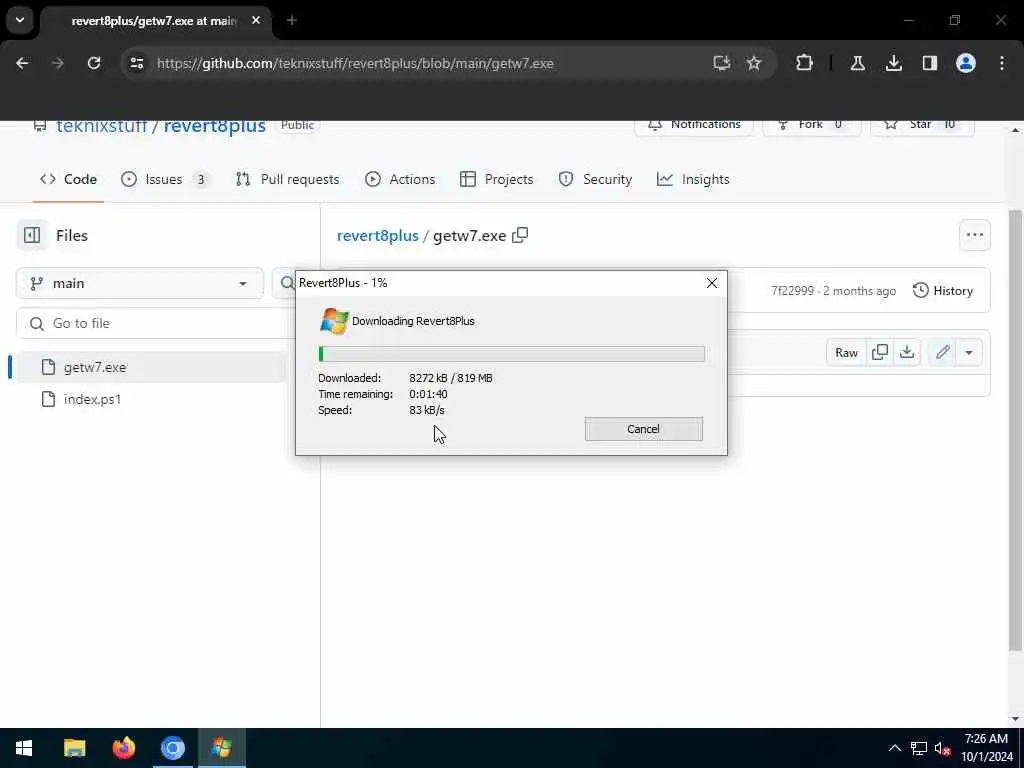This screenshot has height=768, width=1024.
Task: Open Chrome three-dot menu
Action: tap(1002, 63)
